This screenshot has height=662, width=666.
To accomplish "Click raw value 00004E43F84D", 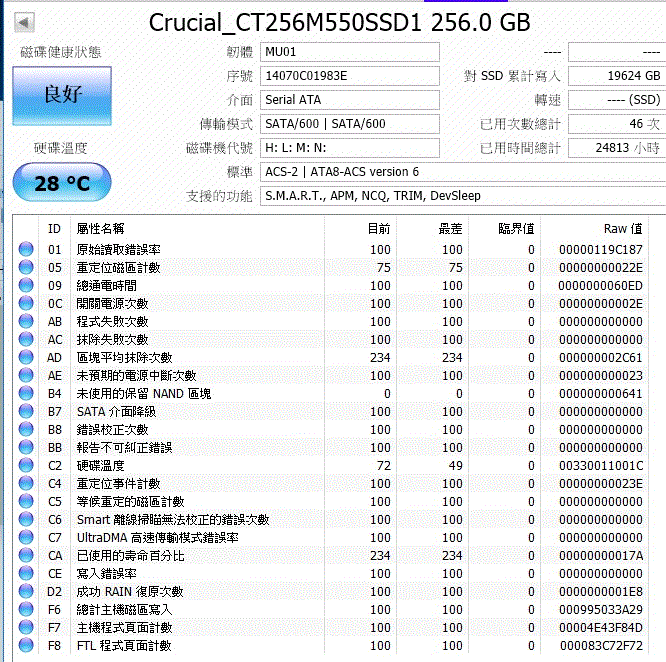I will point(601,628).
